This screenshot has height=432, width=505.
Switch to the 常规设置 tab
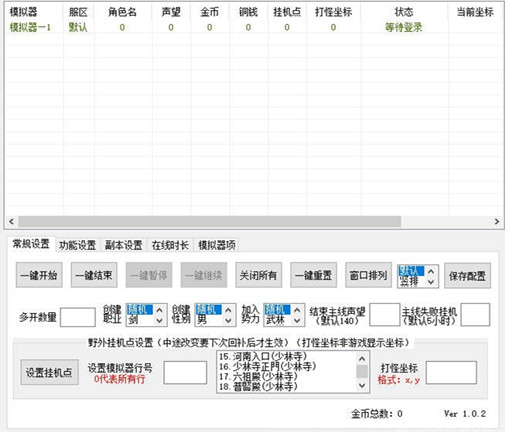click(x=31, y=244)
